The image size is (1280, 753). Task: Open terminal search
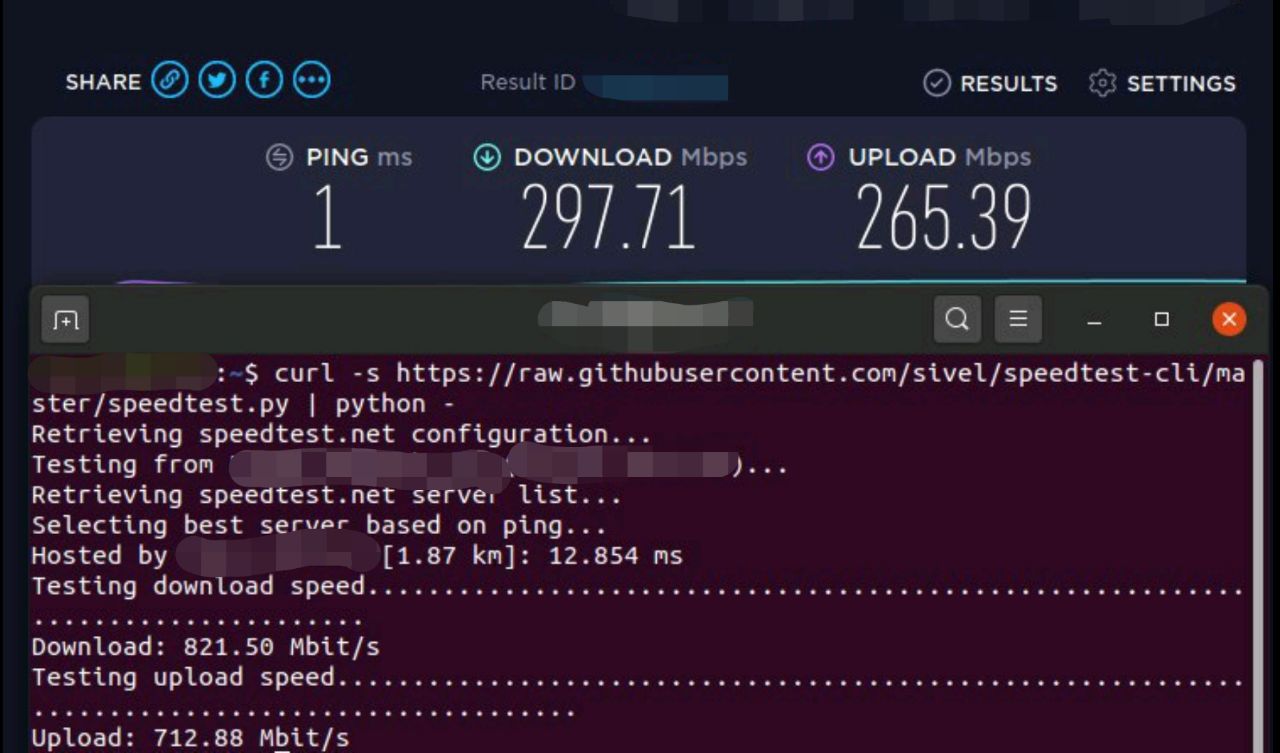957,319
